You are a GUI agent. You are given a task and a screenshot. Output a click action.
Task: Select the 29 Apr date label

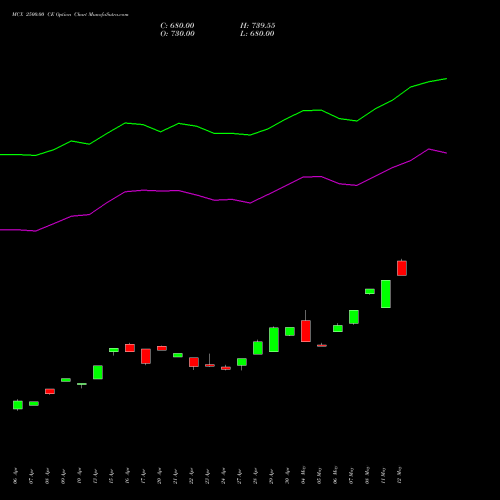(271, 476)
